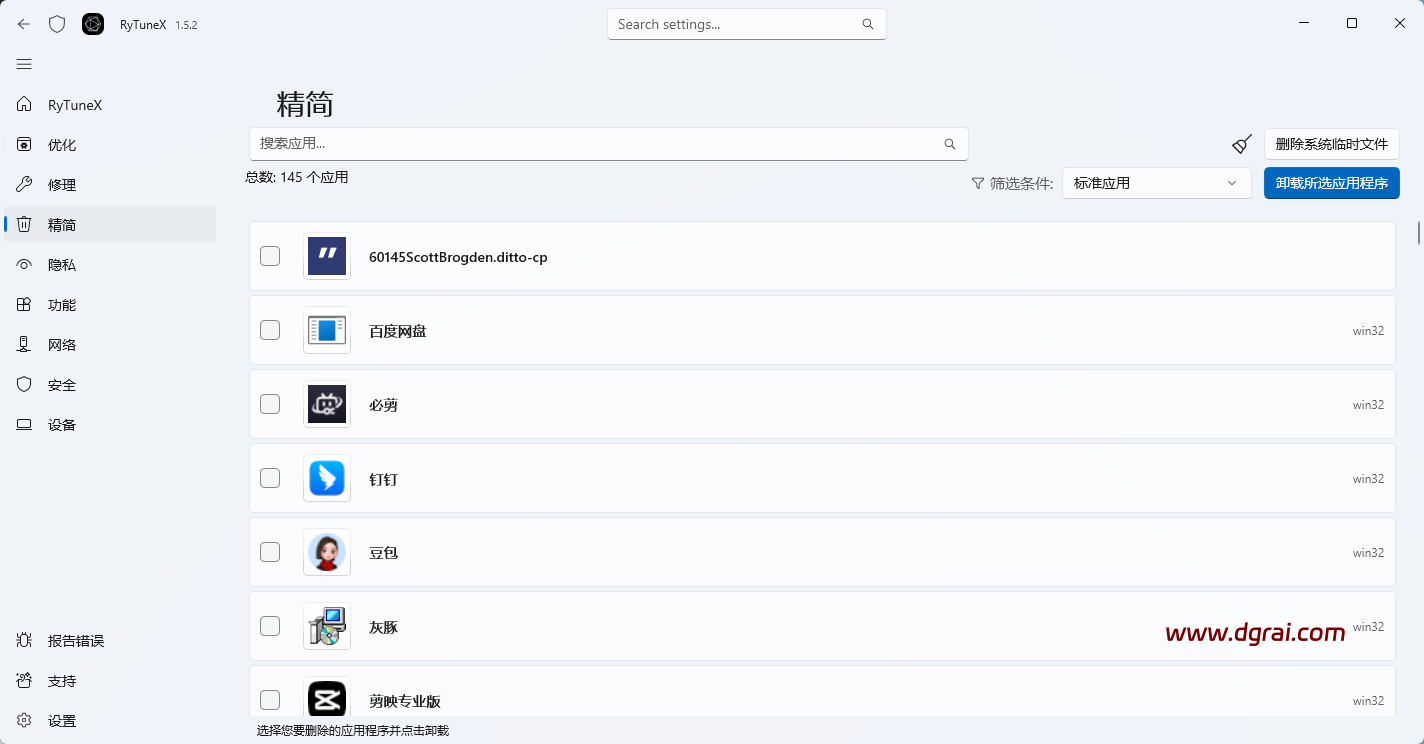
Task: Toggle the hamburger navigation menu
Action: [x=24, y=64]
